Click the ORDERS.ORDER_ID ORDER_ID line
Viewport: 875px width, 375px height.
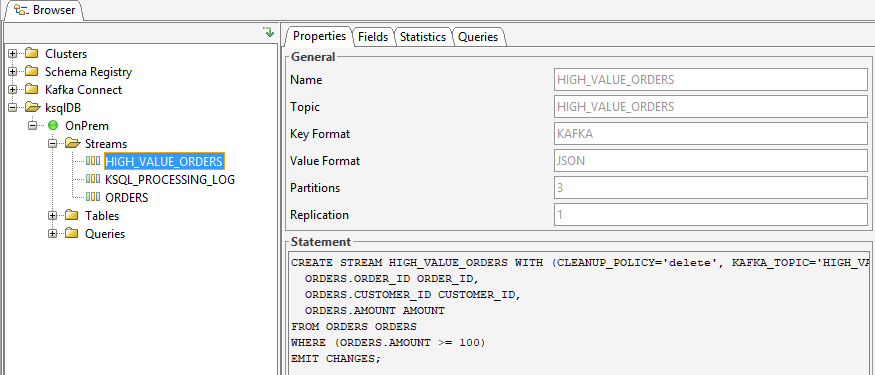[392, 278]
